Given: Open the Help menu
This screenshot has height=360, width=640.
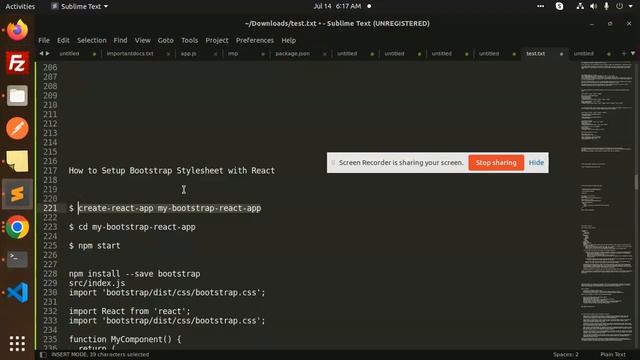Looking at the screenshot, I should [x=289, y=40].
